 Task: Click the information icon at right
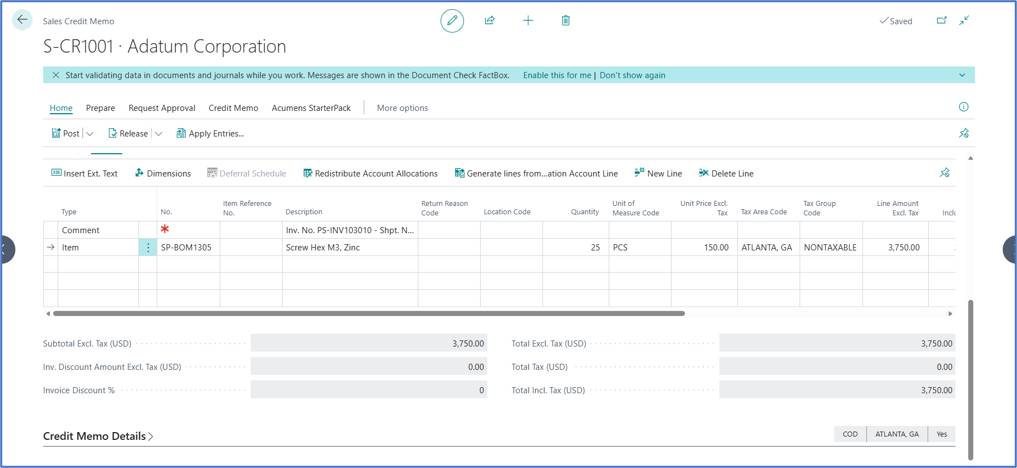pos(963,107)
